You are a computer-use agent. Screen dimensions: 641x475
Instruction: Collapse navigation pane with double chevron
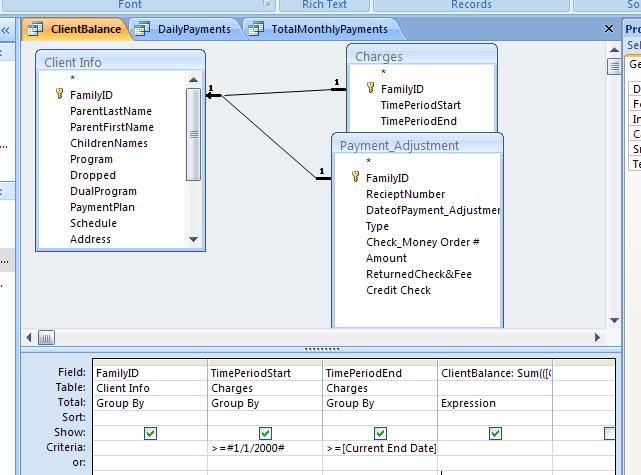click(x=5, y=30)
